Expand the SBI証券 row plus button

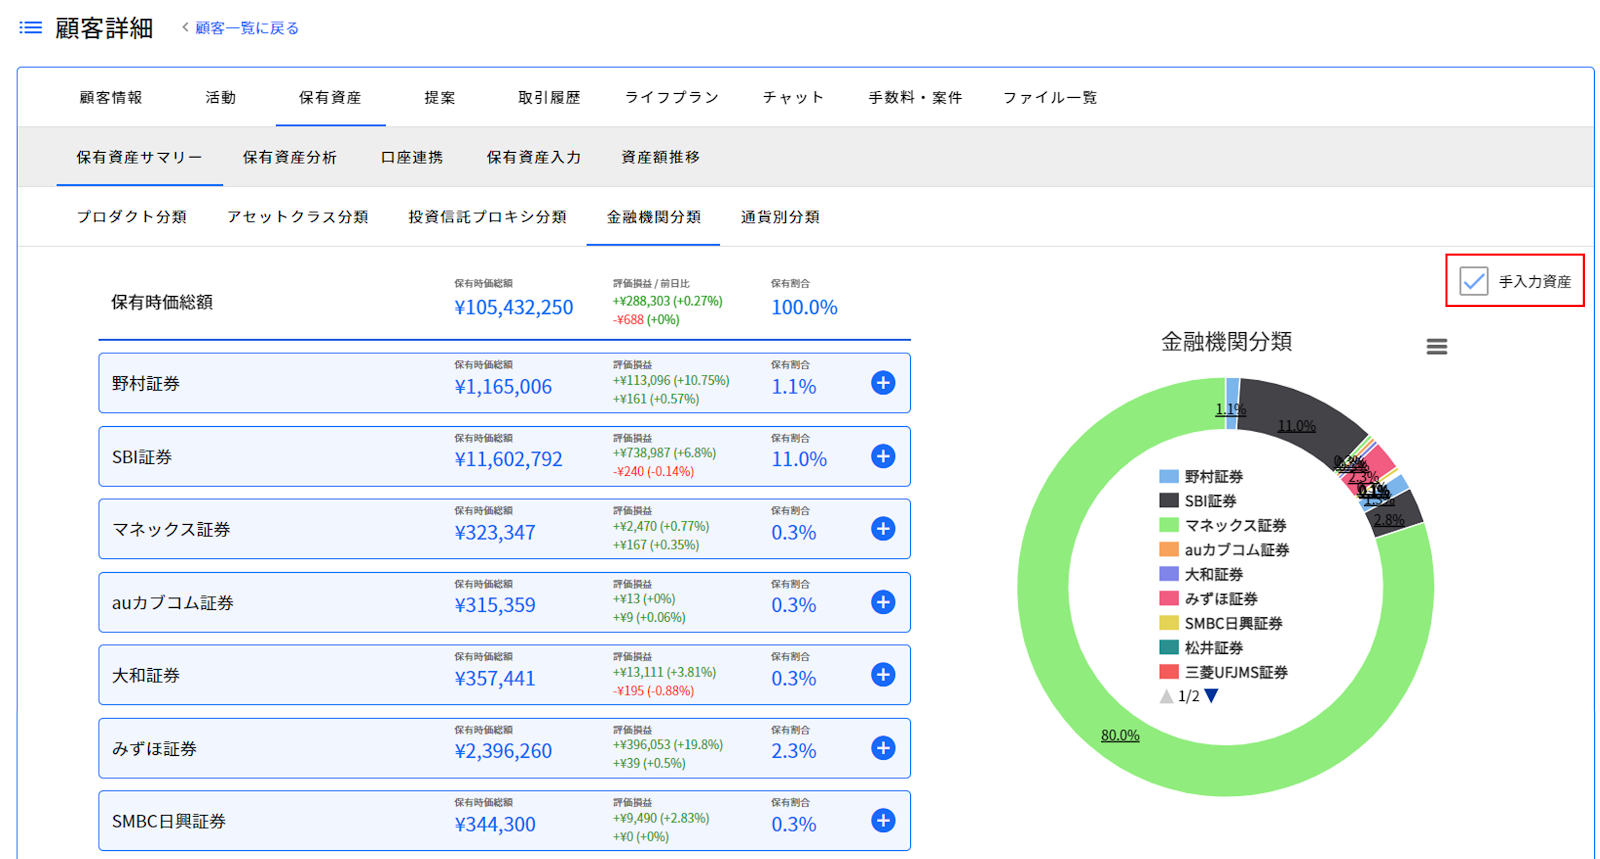(883, 456)
